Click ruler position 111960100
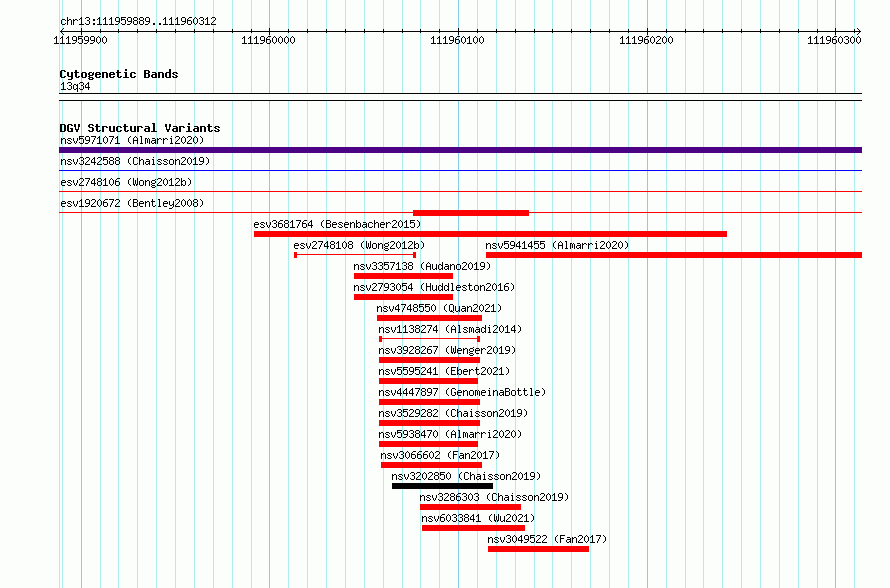 457,40
